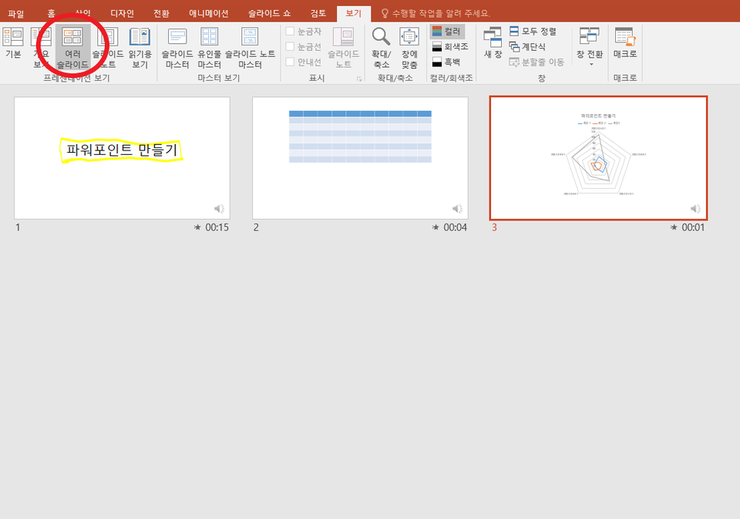The height and width of the screenshot is (519, 740).
Task: Switch to the 홈 home tab
Action: pos(51,13)
